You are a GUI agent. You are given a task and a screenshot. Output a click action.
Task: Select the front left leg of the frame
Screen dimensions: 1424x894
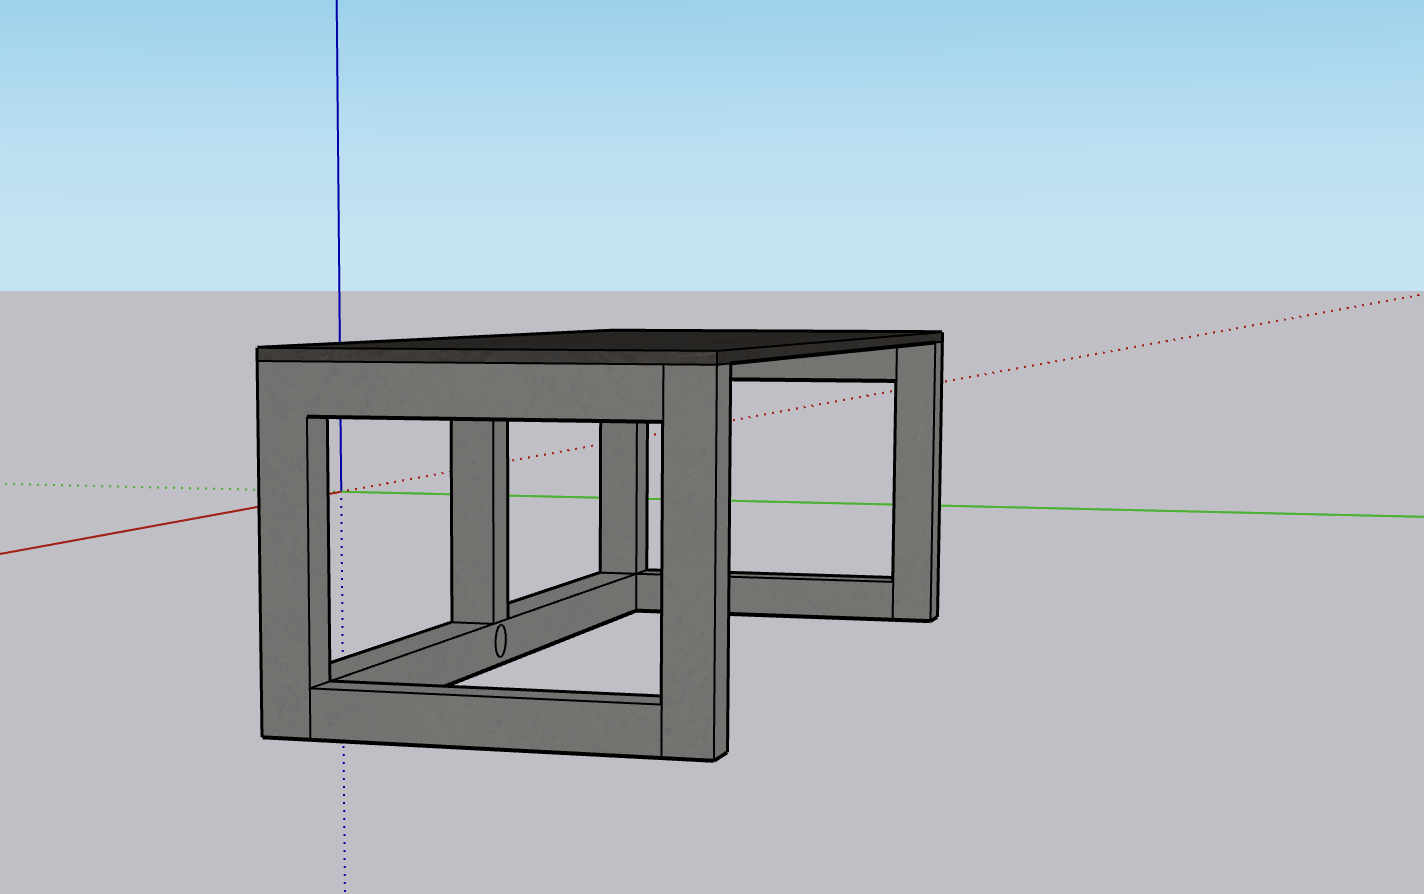[284, 550]
